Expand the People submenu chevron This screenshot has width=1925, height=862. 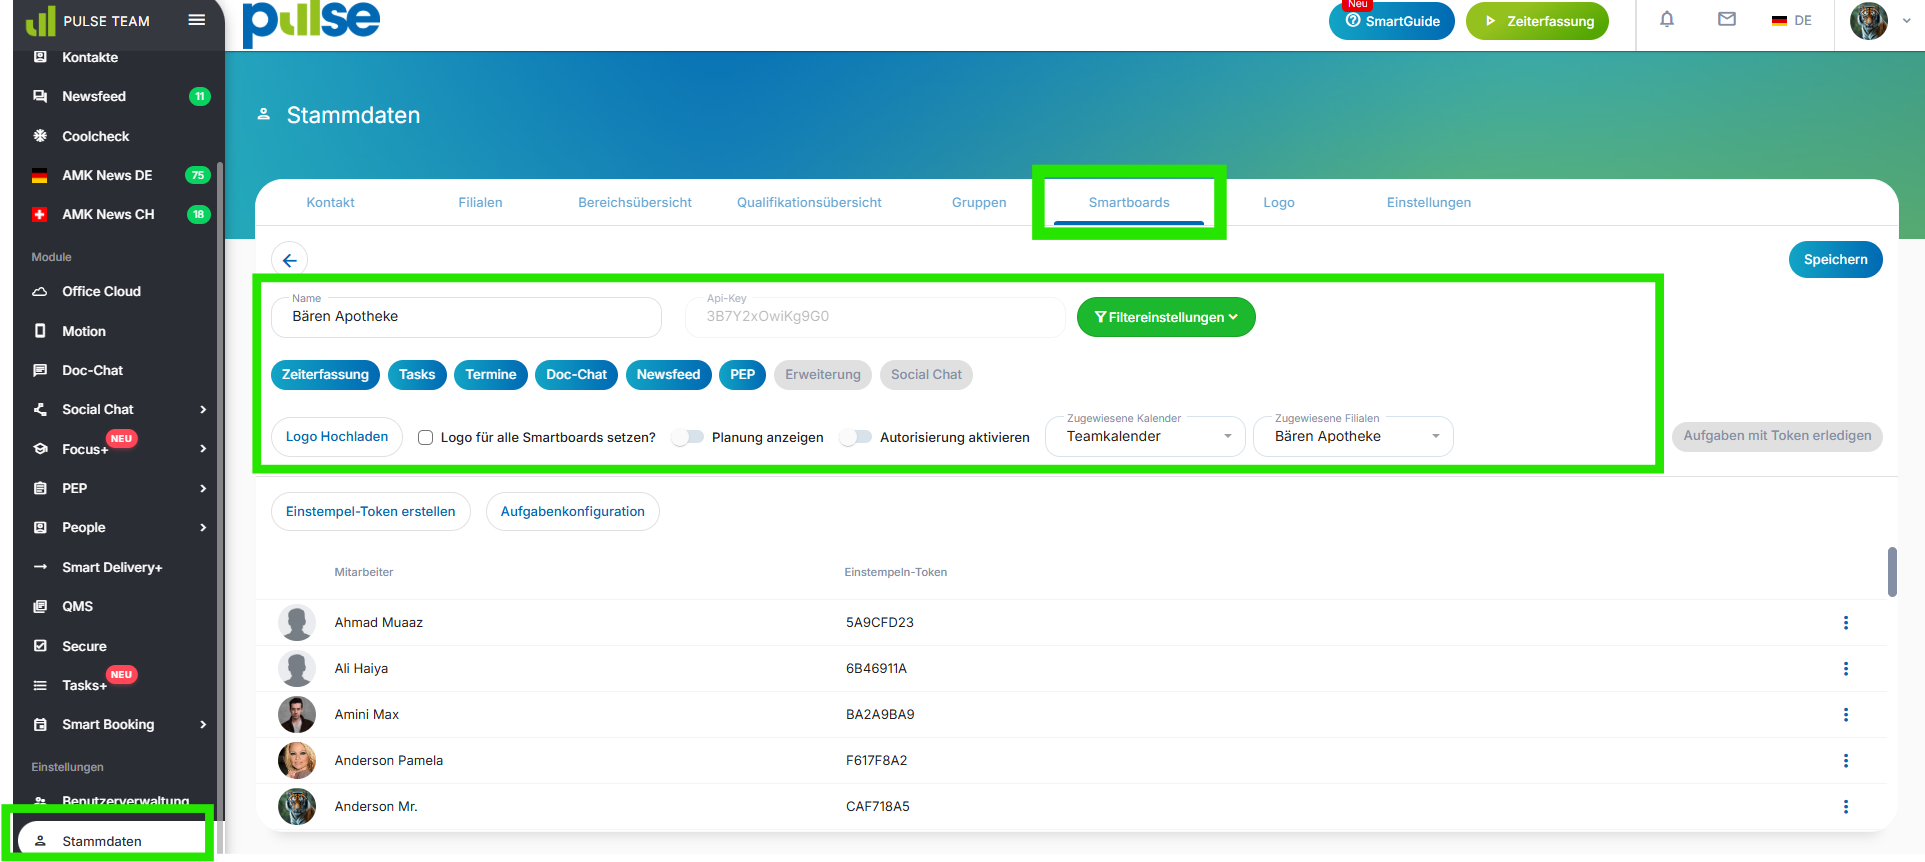coord(203,527)
